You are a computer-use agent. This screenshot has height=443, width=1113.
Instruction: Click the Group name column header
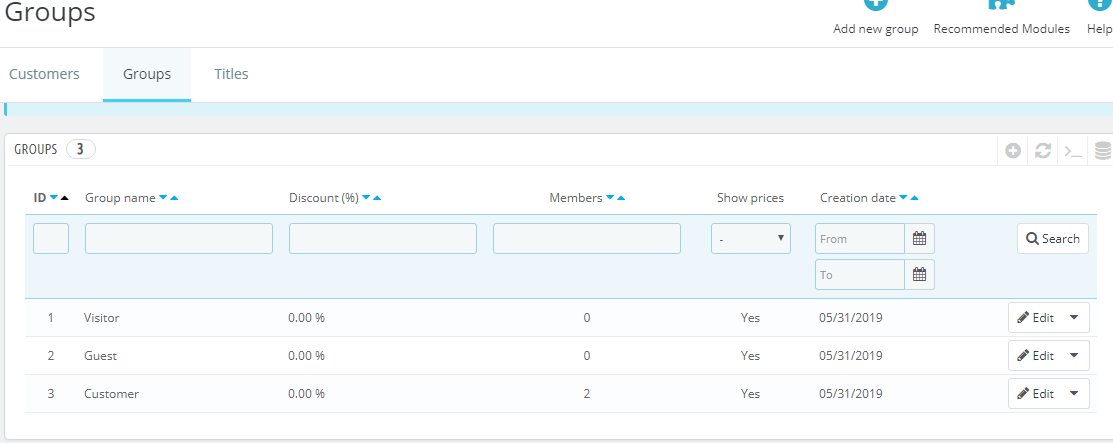click(x=120, y=198)
